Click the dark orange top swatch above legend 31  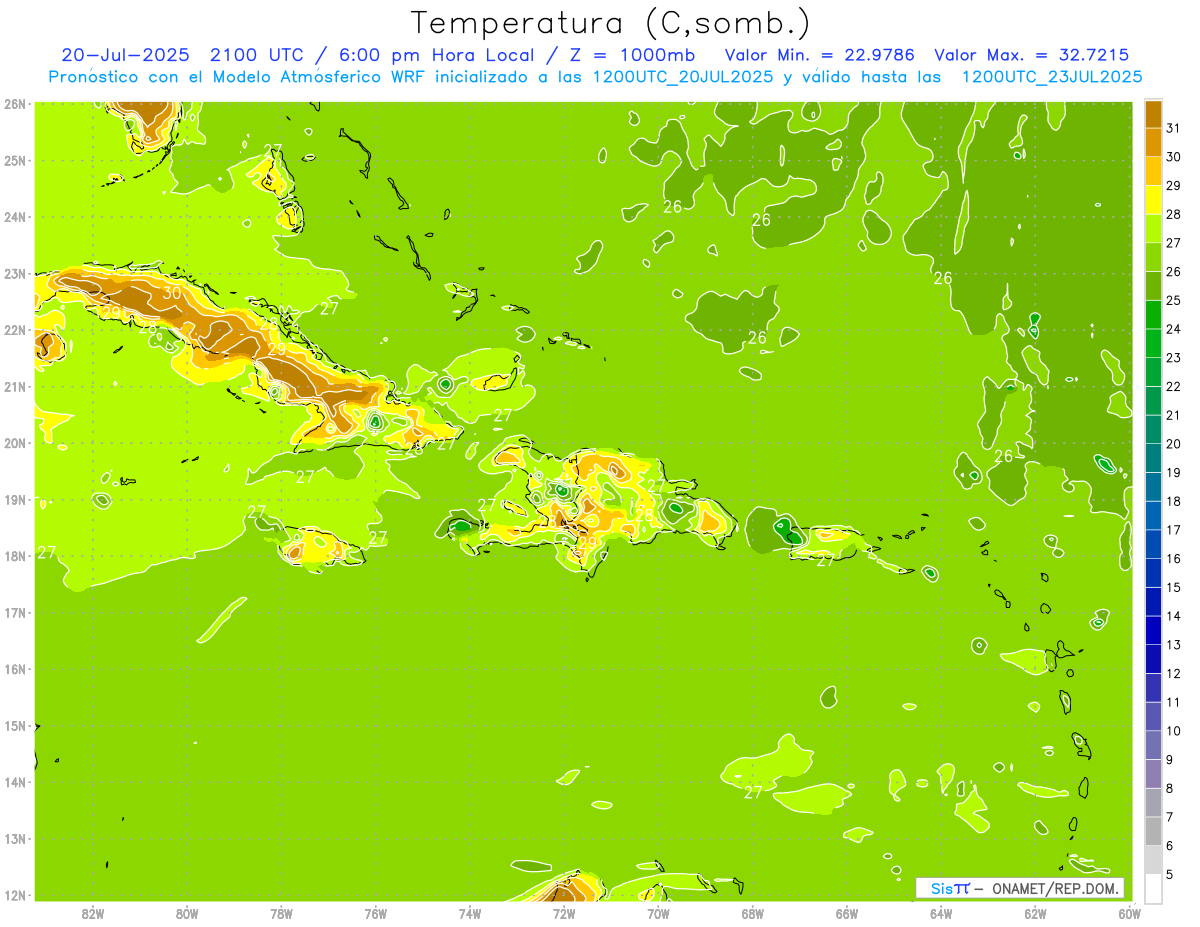point(1153,113)
